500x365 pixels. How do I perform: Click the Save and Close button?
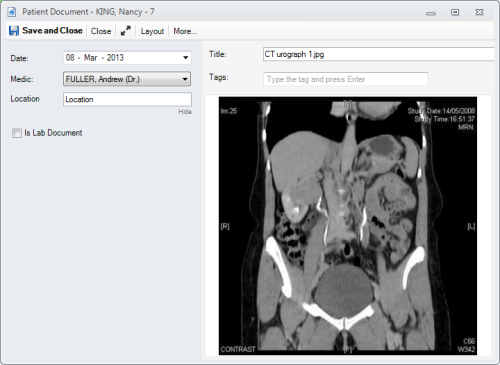(x=46, y=31)
